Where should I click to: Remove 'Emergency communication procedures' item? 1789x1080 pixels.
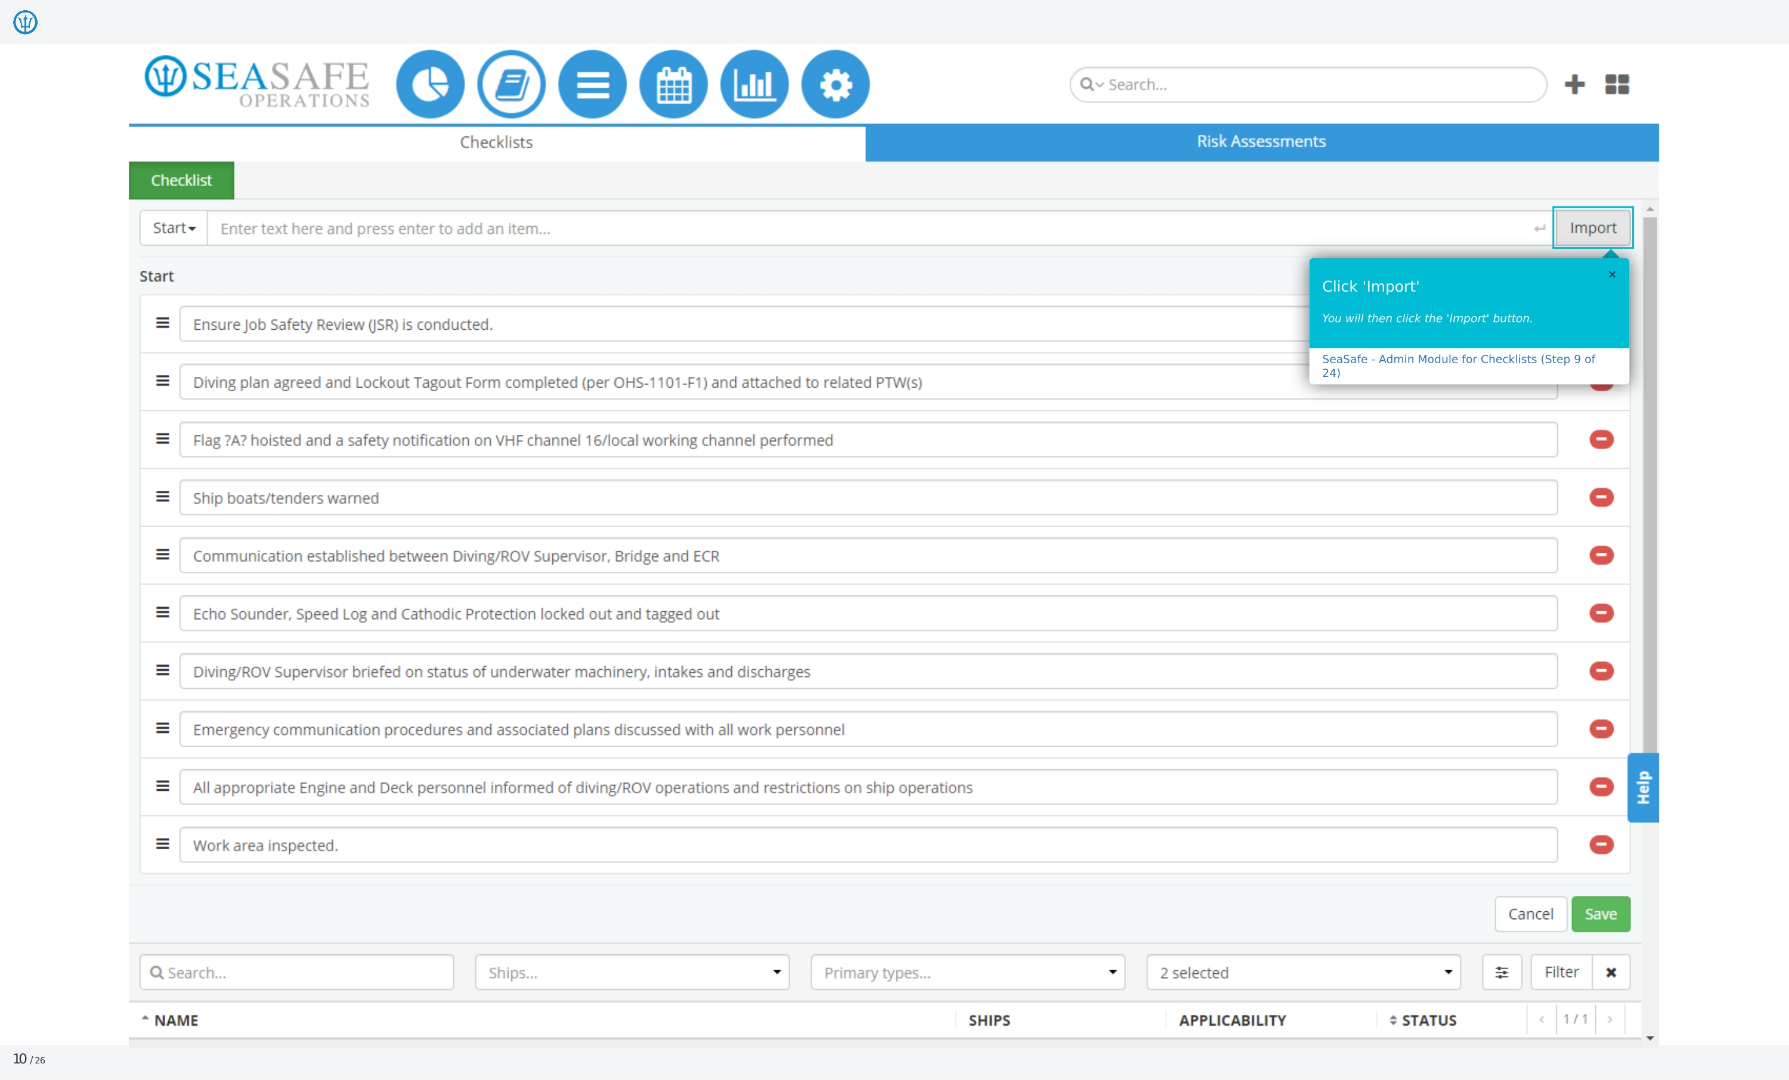click(1601, 730)
